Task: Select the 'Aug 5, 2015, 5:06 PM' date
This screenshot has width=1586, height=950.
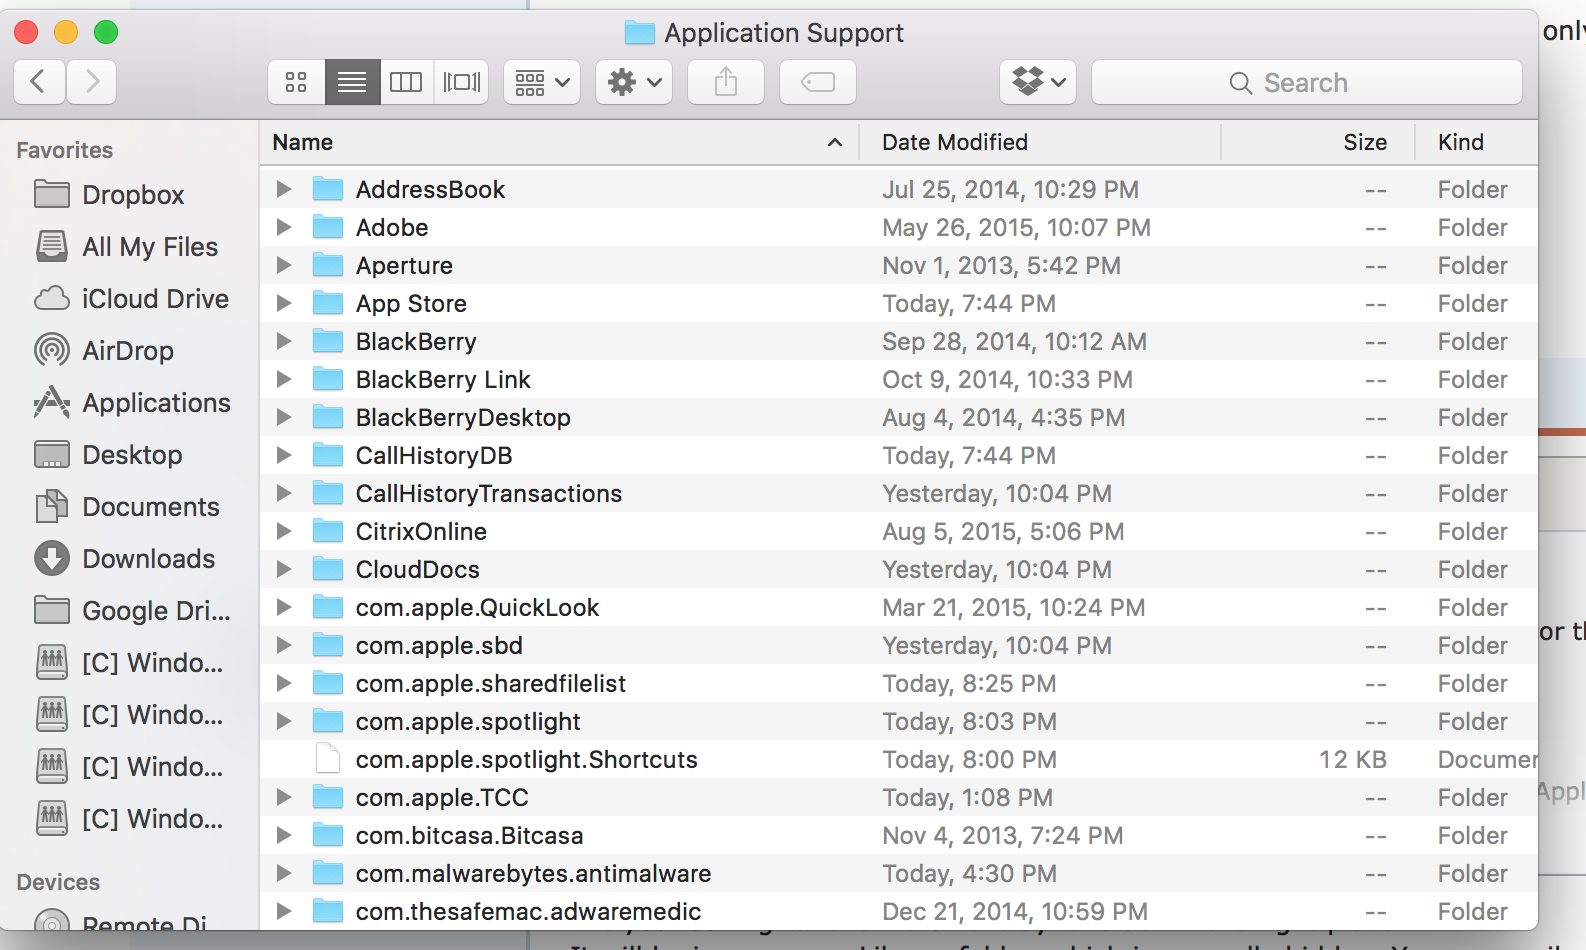Action: (x=1003, y=531)
